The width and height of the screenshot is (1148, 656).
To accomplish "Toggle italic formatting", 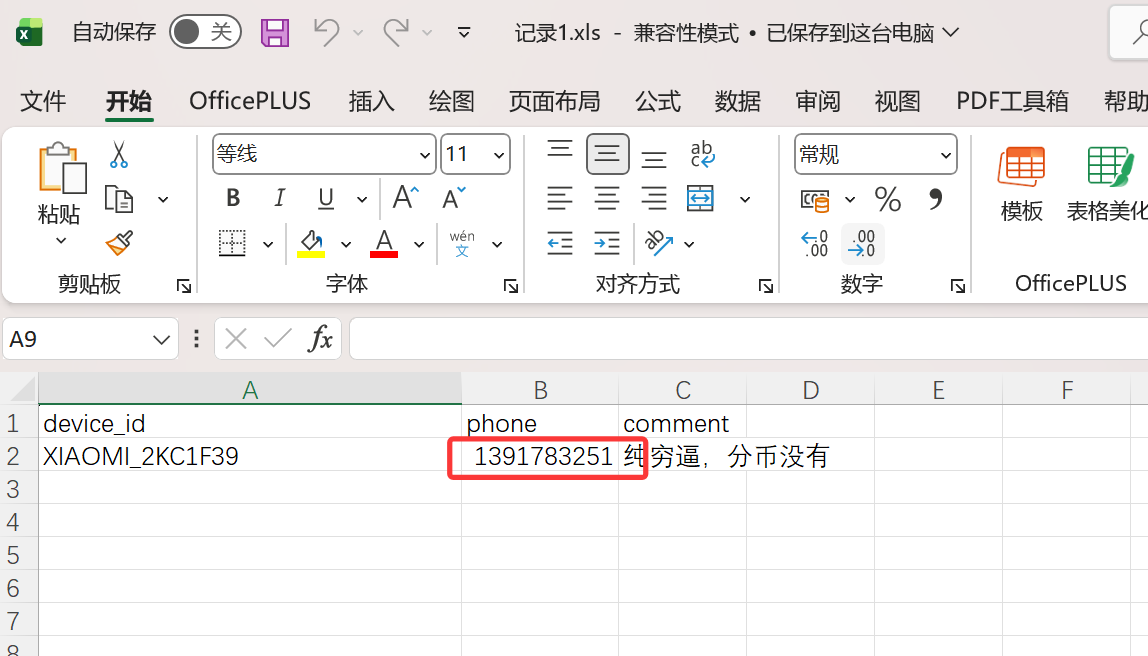I will [x=279, y=198].
